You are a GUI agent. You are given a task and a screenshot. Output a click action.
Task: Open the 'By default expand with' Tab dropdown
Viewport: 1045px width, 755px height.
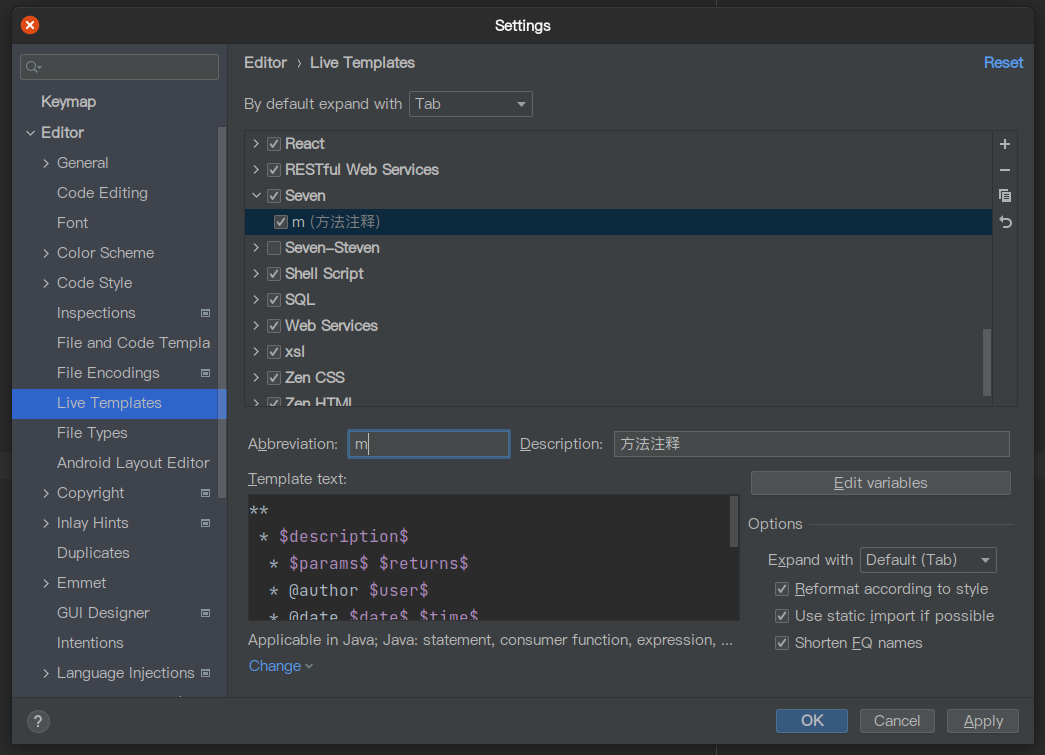(471, 104)
